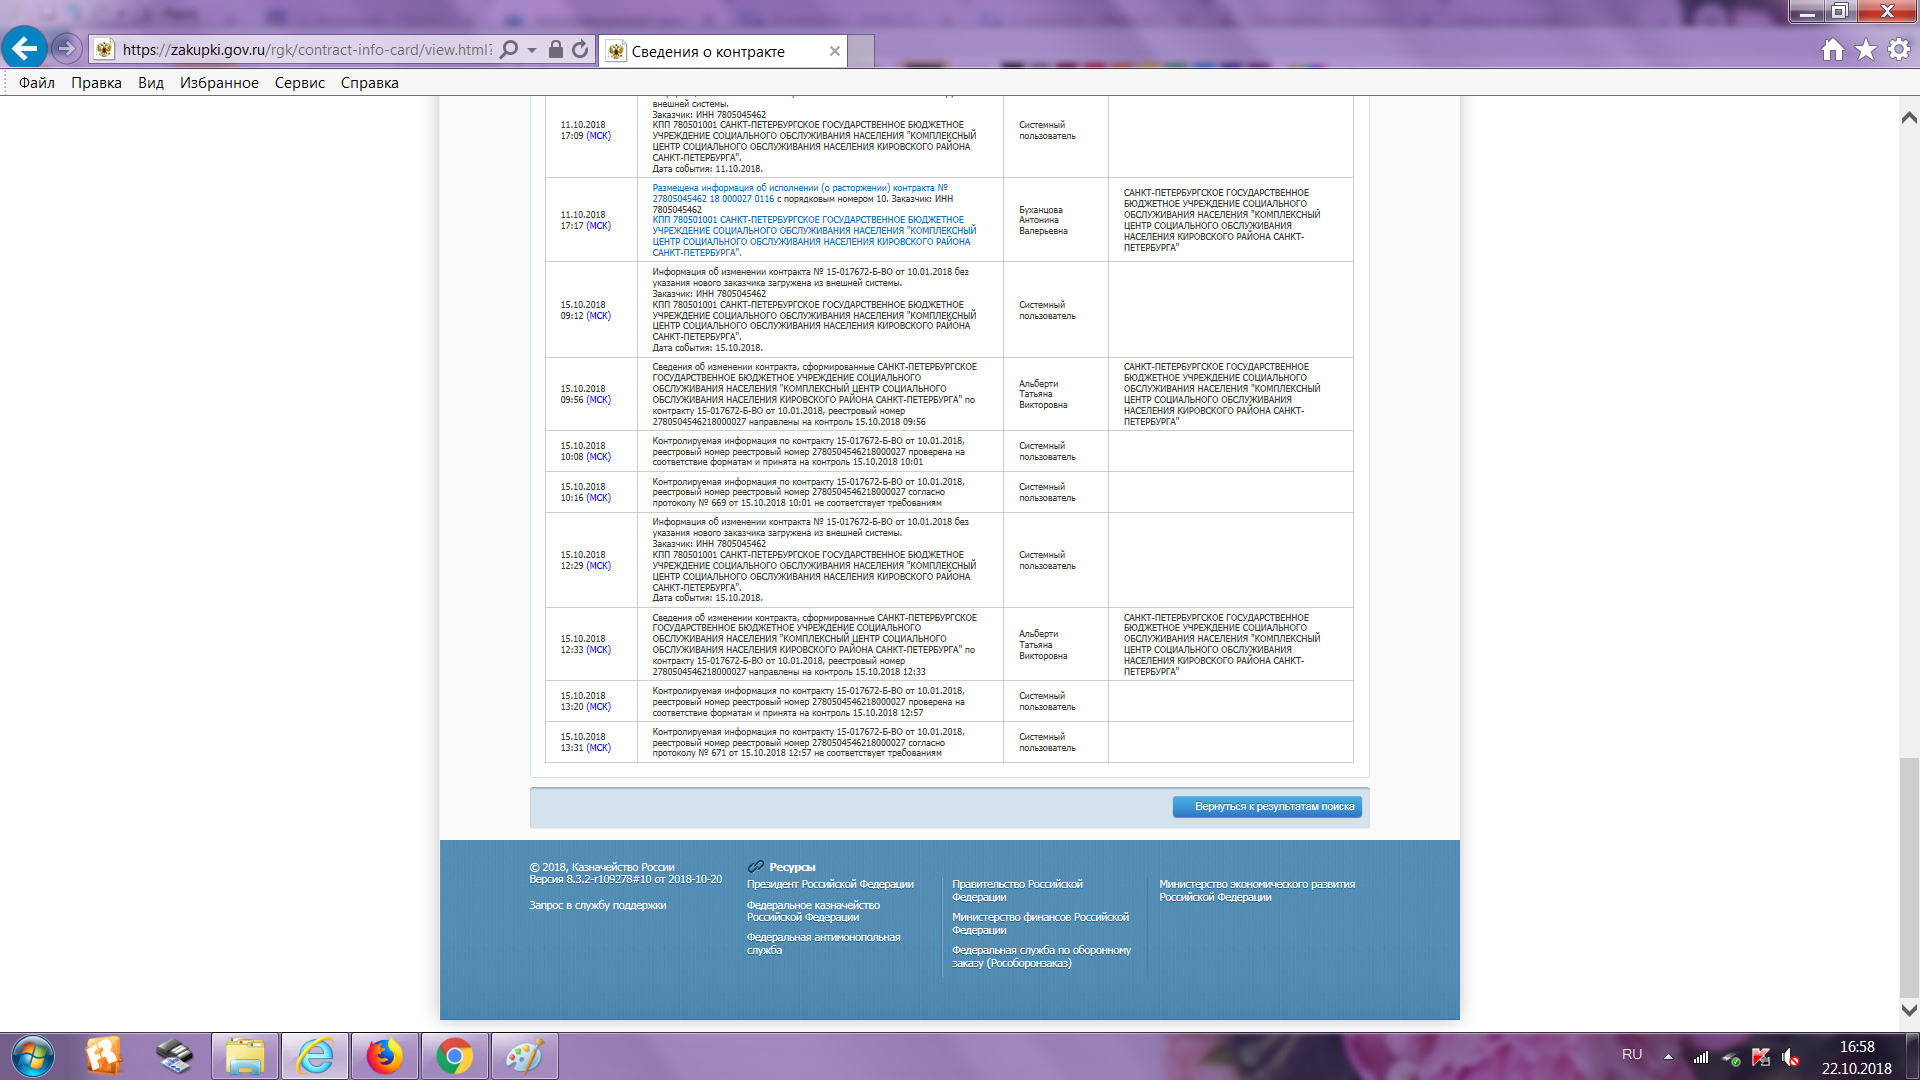Viewport: 1920px width, 1080px height.
Task: Launch Firefox from the taskbar
Action: (x=384, y=1056)
